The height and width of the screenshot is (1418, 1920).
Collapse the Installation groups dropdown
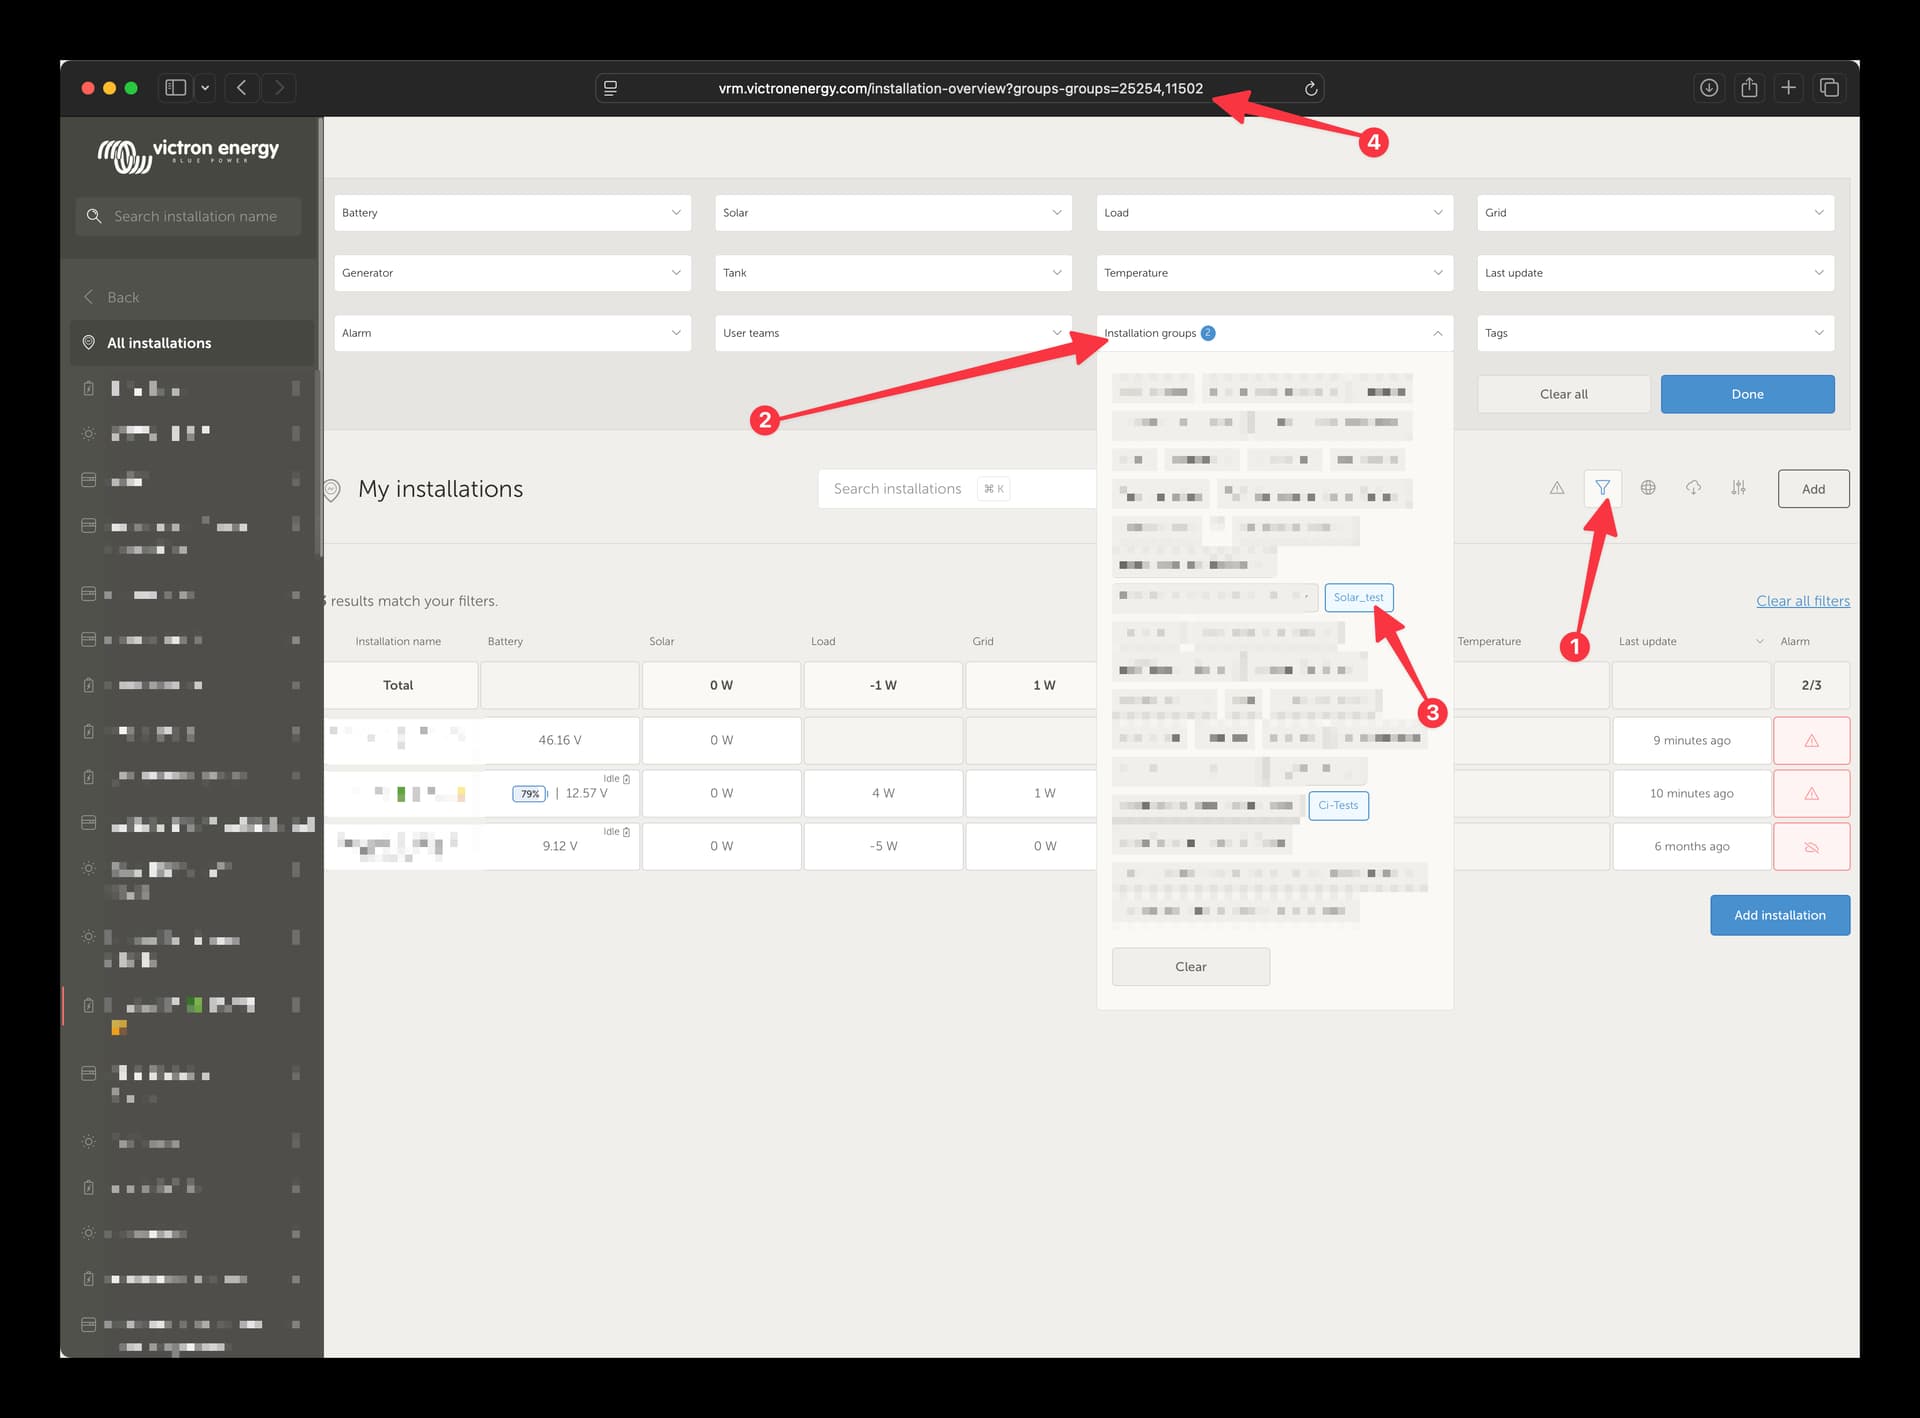pos(1437,334)
